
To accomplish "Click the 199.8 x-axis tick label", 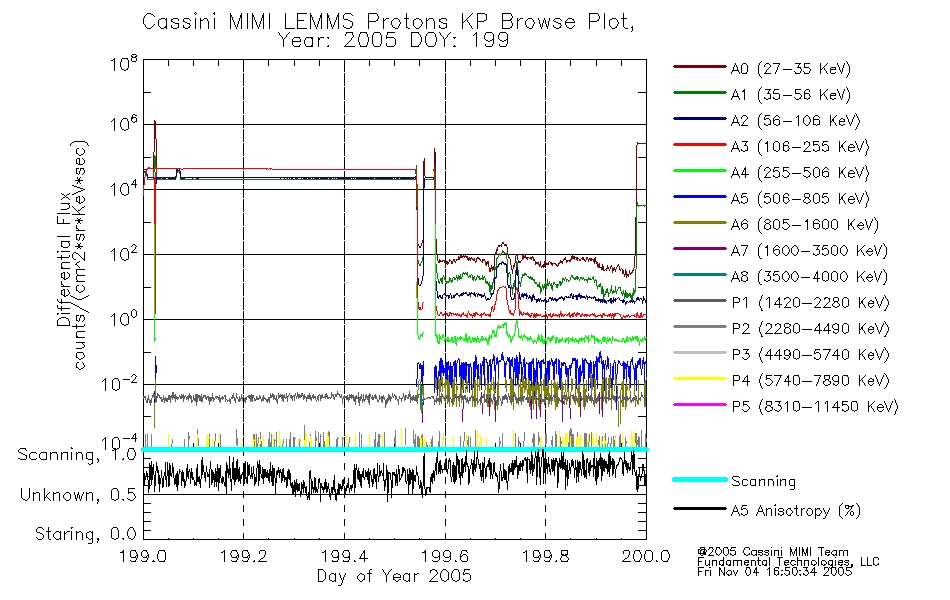I will click(x=545, y=556).
